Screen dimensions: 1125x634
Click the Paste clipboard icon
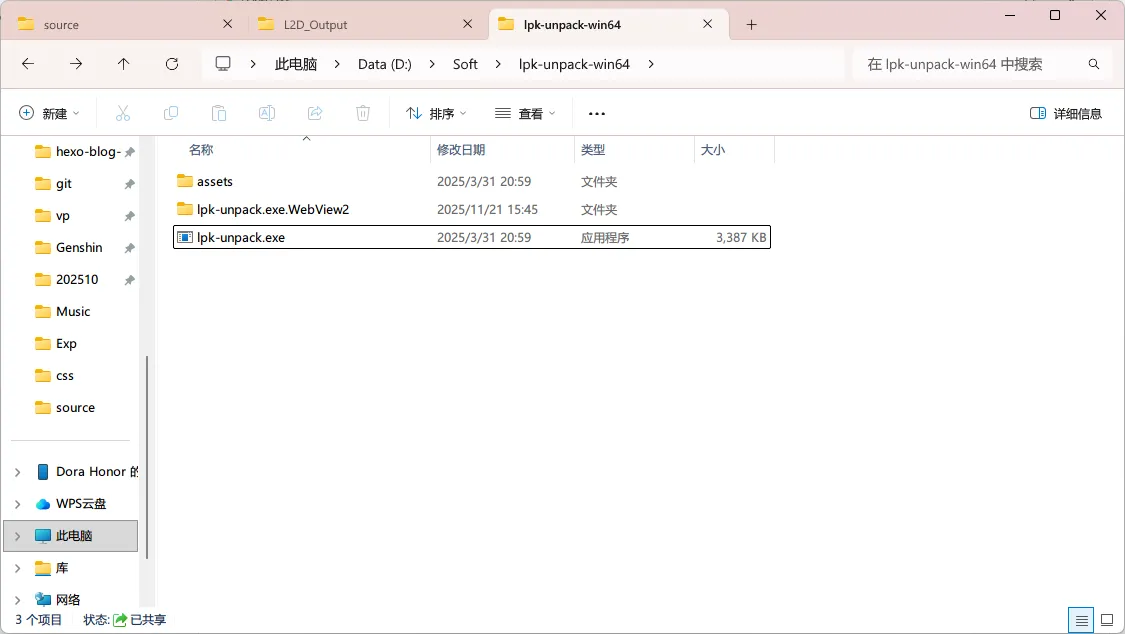tap(219, 113)
